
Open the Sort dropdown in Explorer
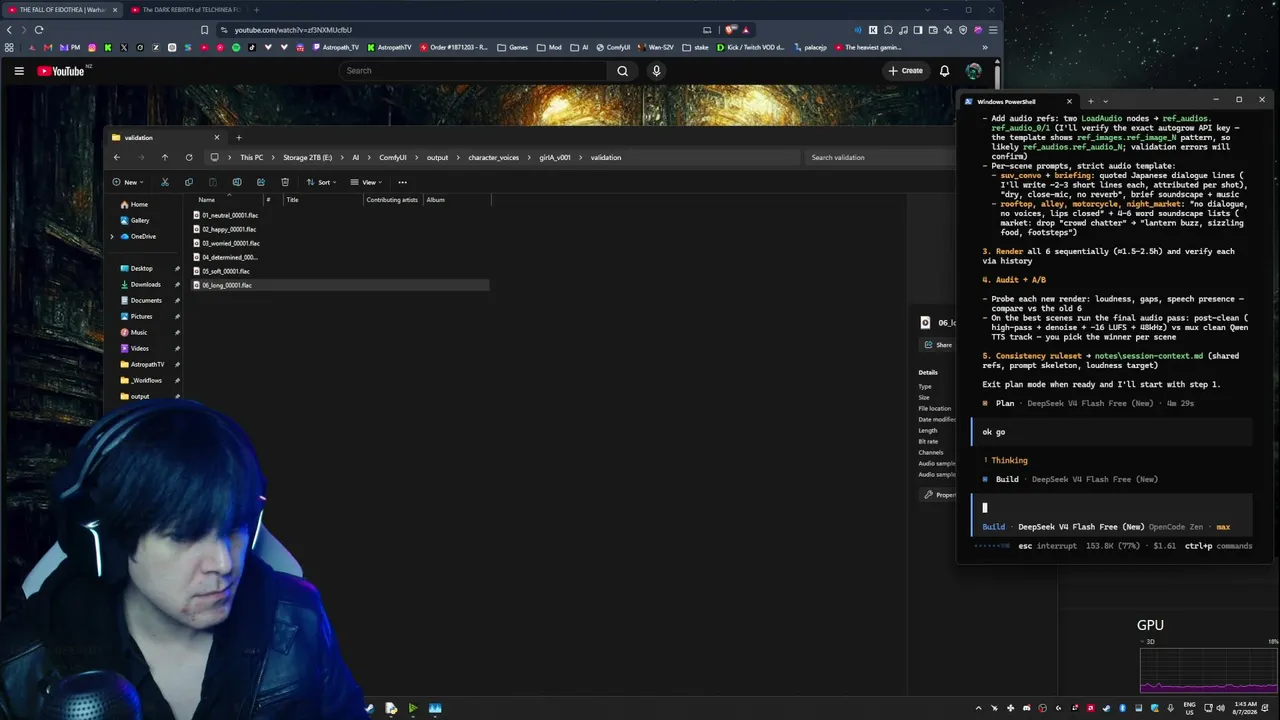pyautogui.click(x=321, y=182)
